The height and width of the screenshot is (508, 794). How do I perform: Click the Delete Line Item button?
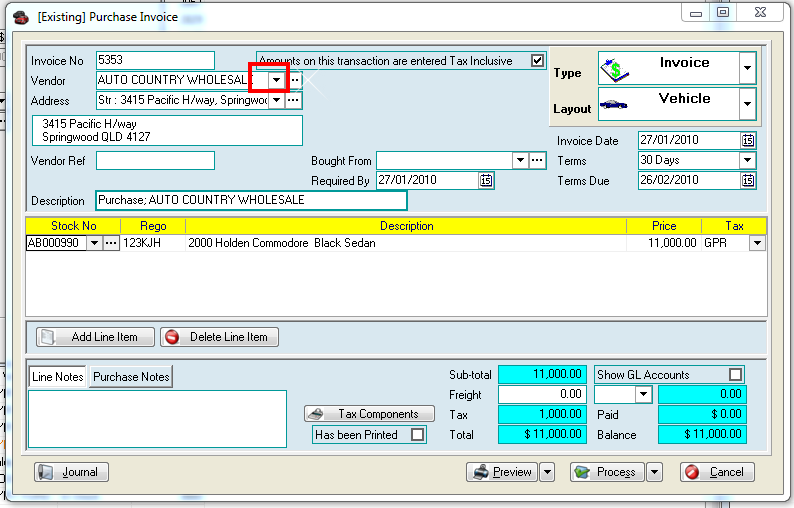tap(219, 337)
